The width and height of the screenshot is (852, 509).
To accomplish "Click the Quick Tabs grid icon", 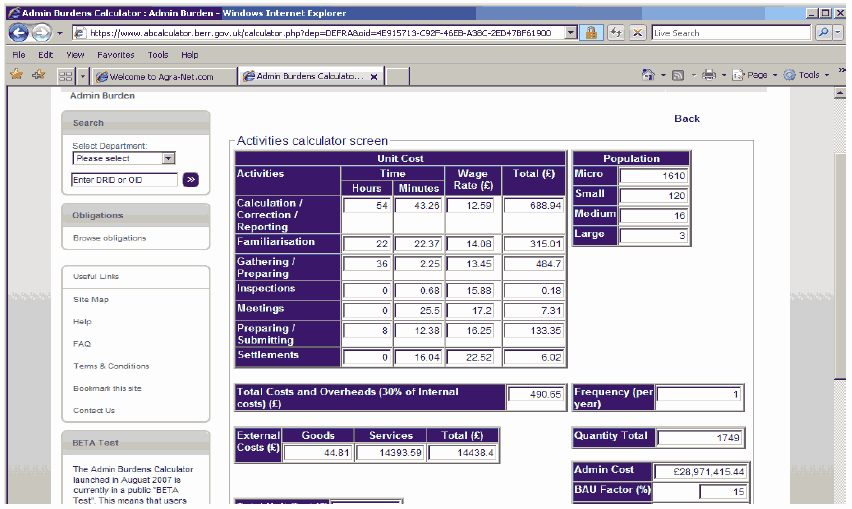I will [66, 76].
